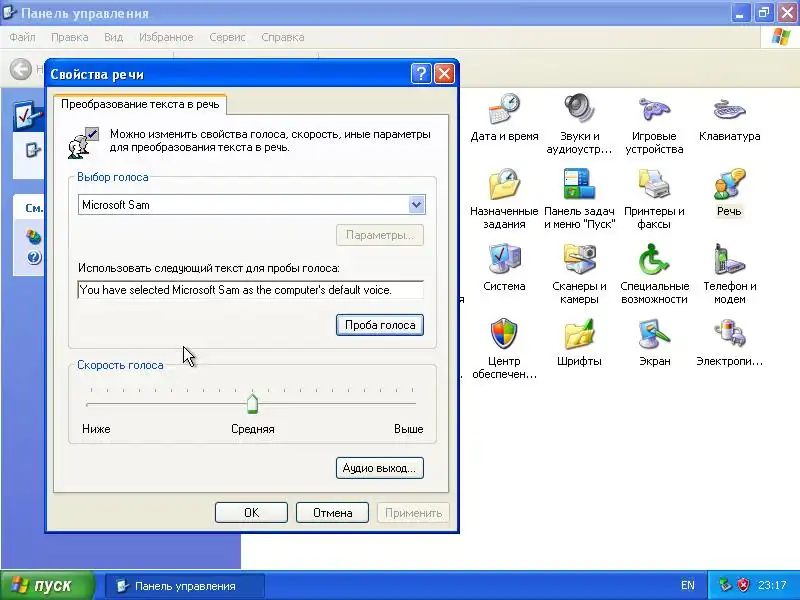This screenshot has width=800, height=600.
Task: Click the EN language indicator
Action: [687, 585]
